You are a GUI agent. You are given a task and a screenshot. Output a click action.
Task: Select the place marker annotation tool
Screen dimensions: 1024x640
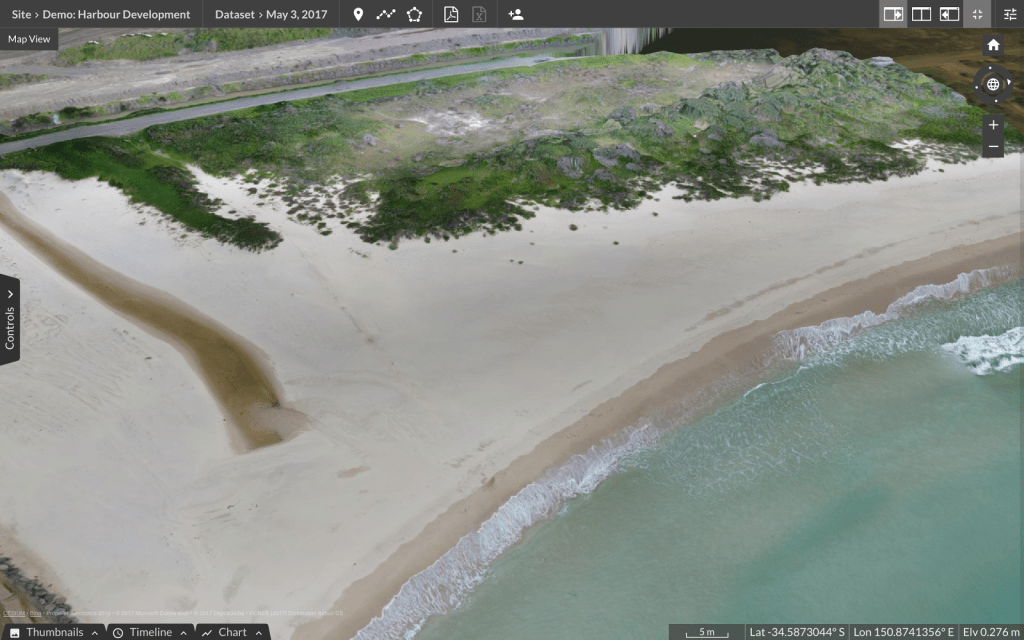[359, 14]
